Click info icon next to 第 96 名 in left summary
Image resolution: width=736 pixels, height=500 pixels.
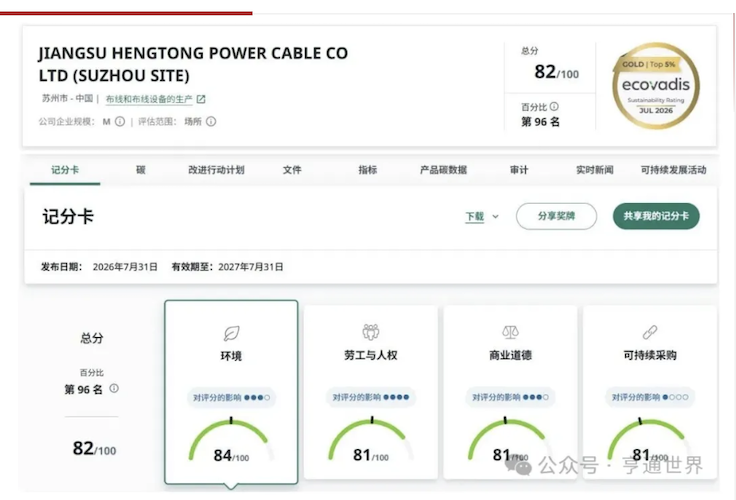coord(114,388)
